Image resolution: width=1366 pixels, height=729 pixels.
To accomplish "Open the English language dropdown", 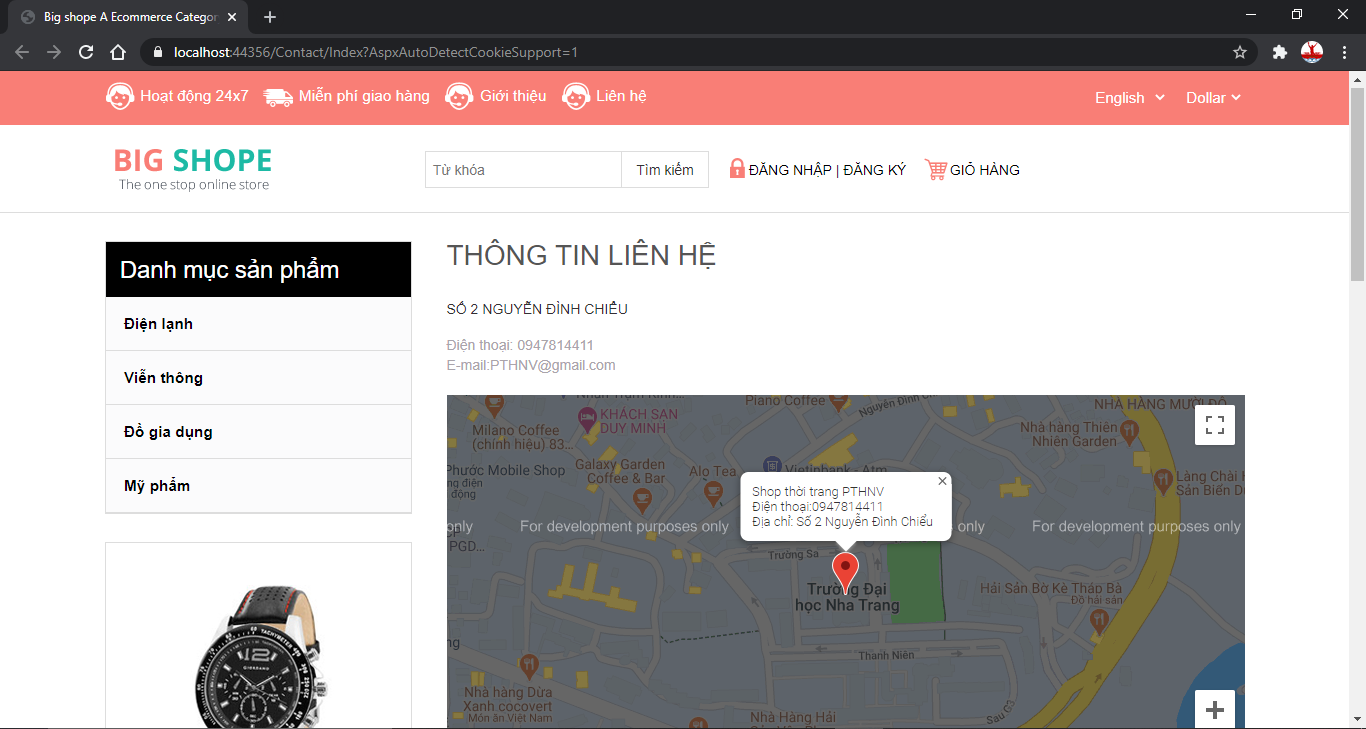I will [1130, 98].
